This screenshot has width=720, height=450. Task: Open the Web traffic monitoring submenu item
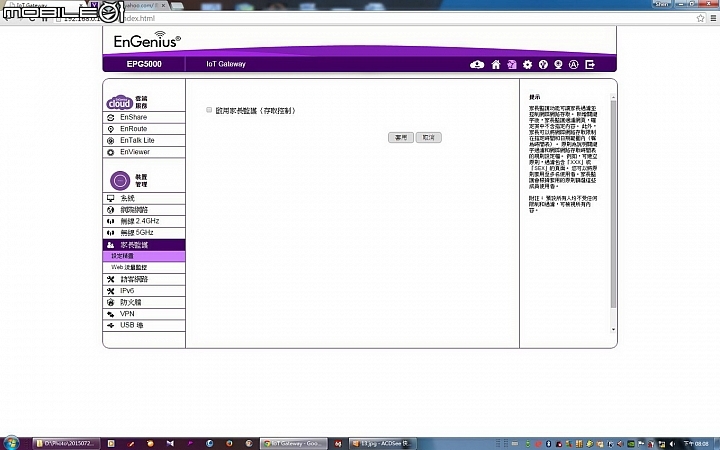pos(144,267)
